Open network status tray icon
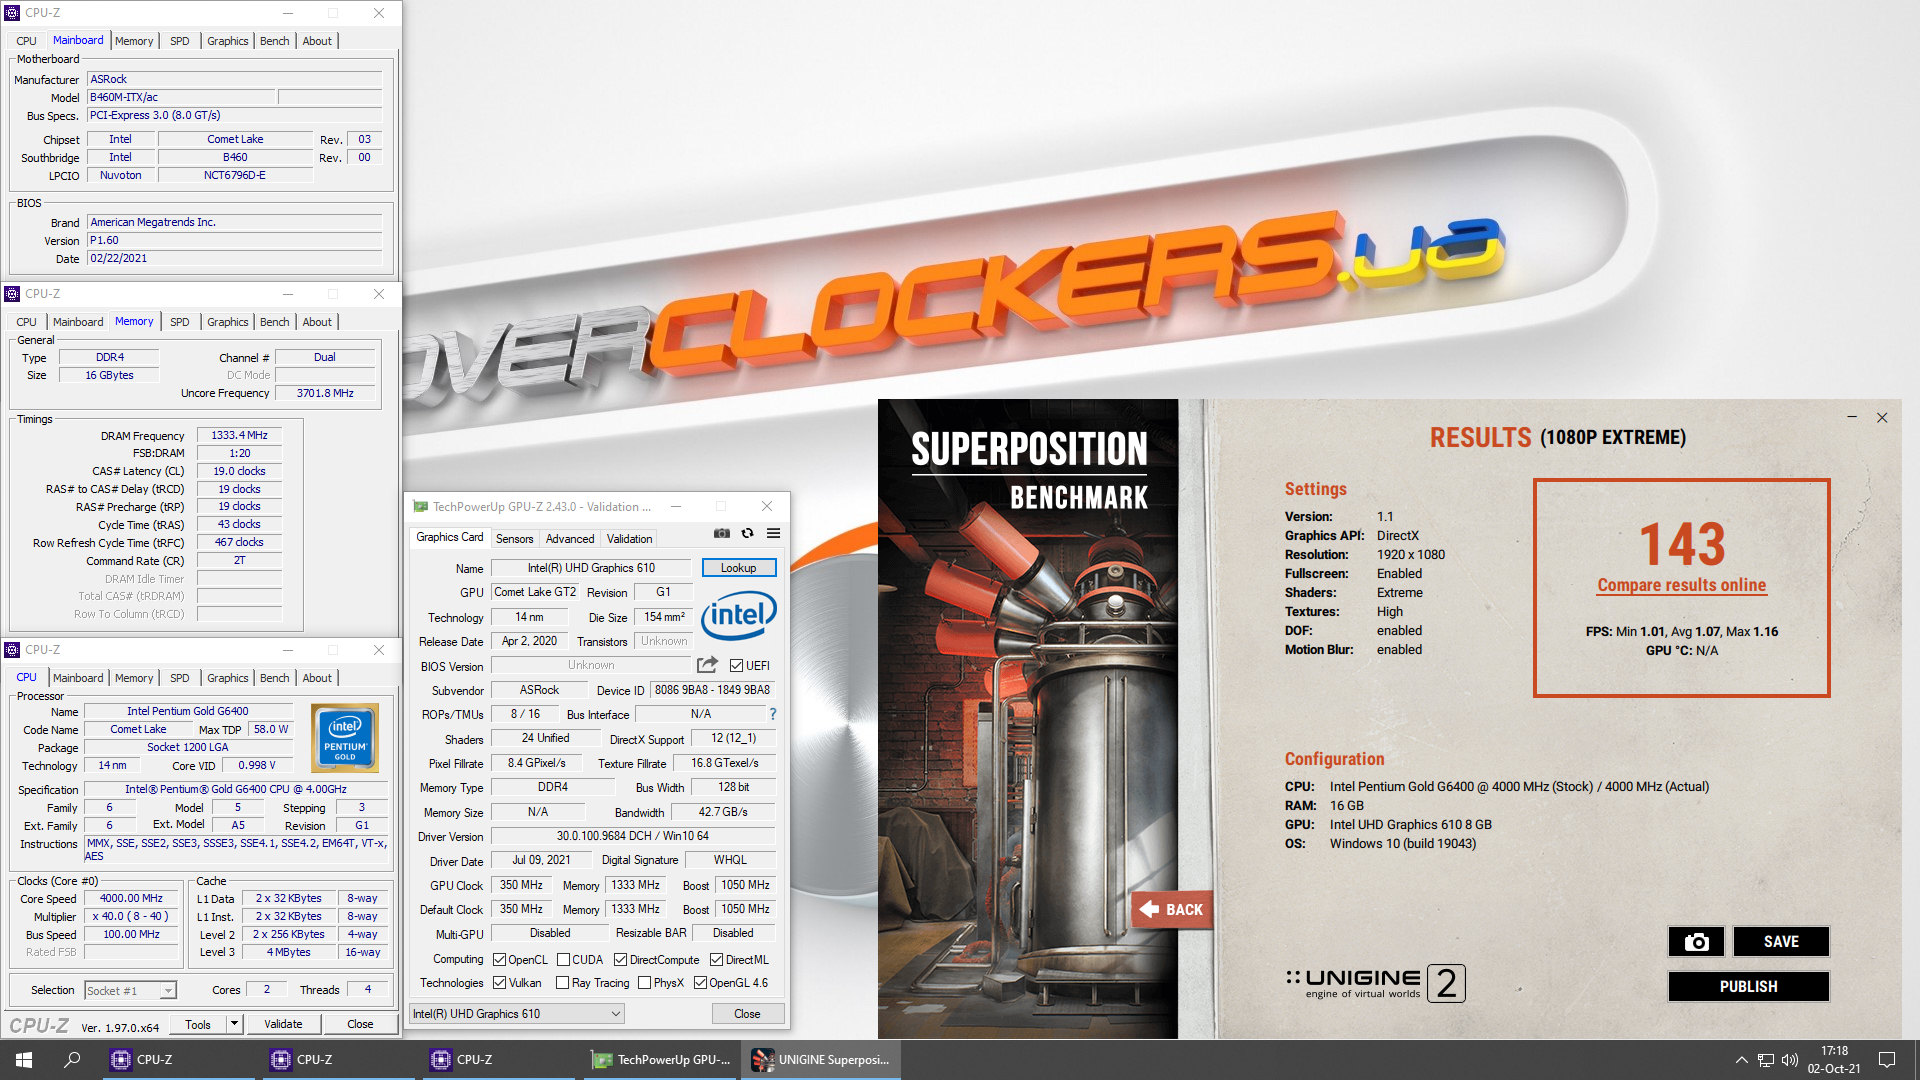 1766,1060
